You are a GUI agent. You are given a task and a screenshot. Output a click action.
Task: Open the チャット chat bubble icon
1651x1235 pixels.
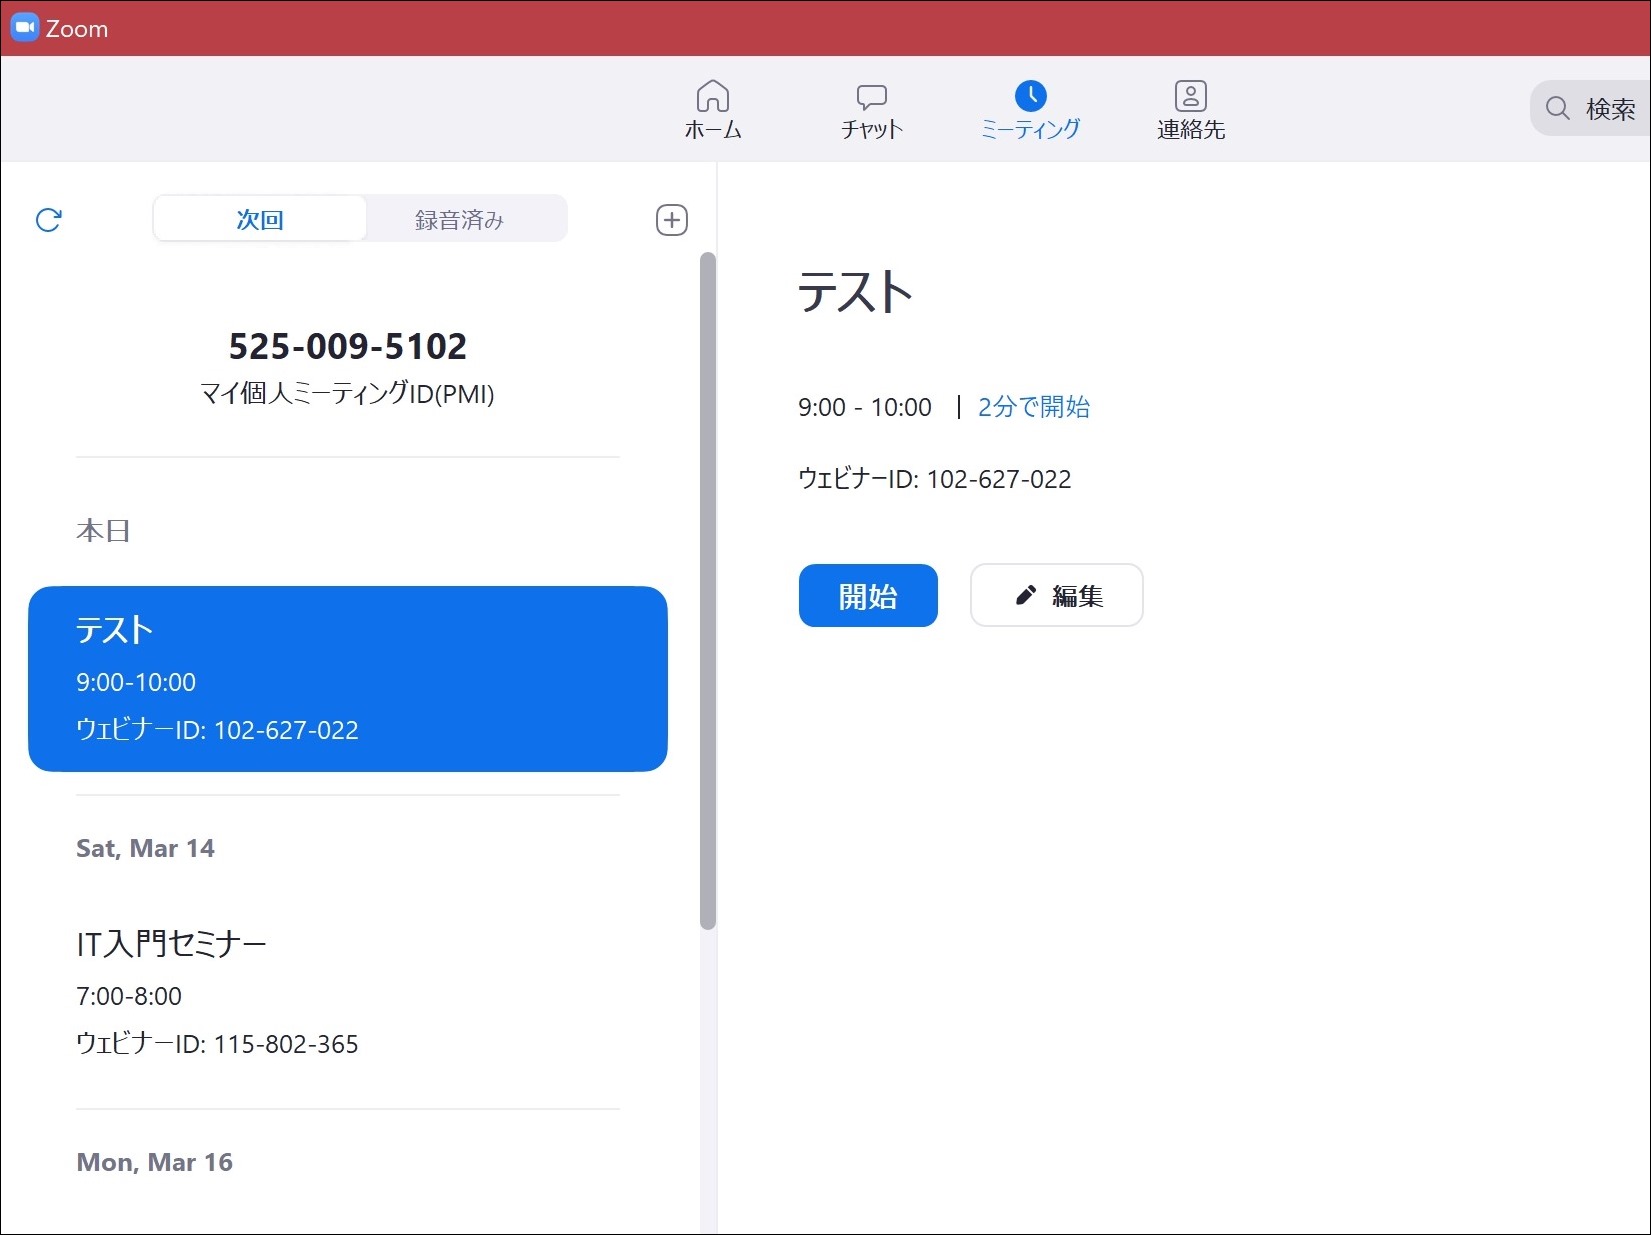pyautogui.click(x=871, y=97)
